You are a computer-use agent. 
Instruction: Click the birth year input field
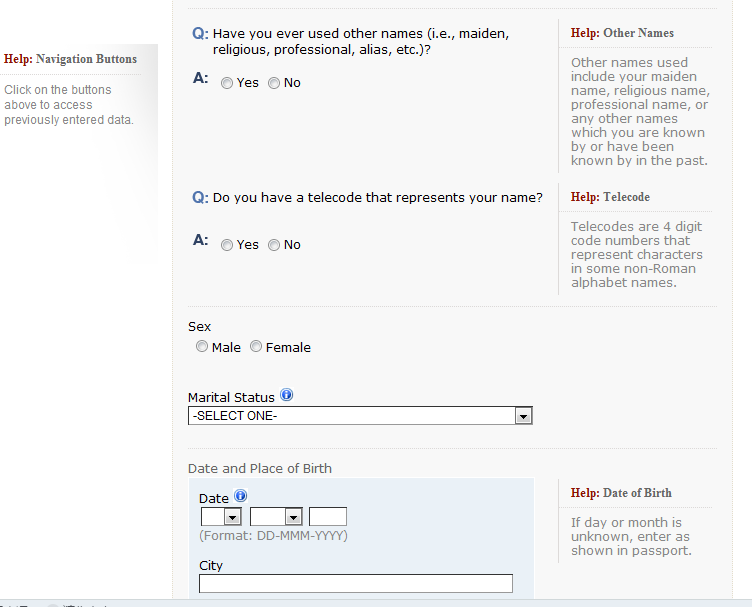(x=328, y=517)
